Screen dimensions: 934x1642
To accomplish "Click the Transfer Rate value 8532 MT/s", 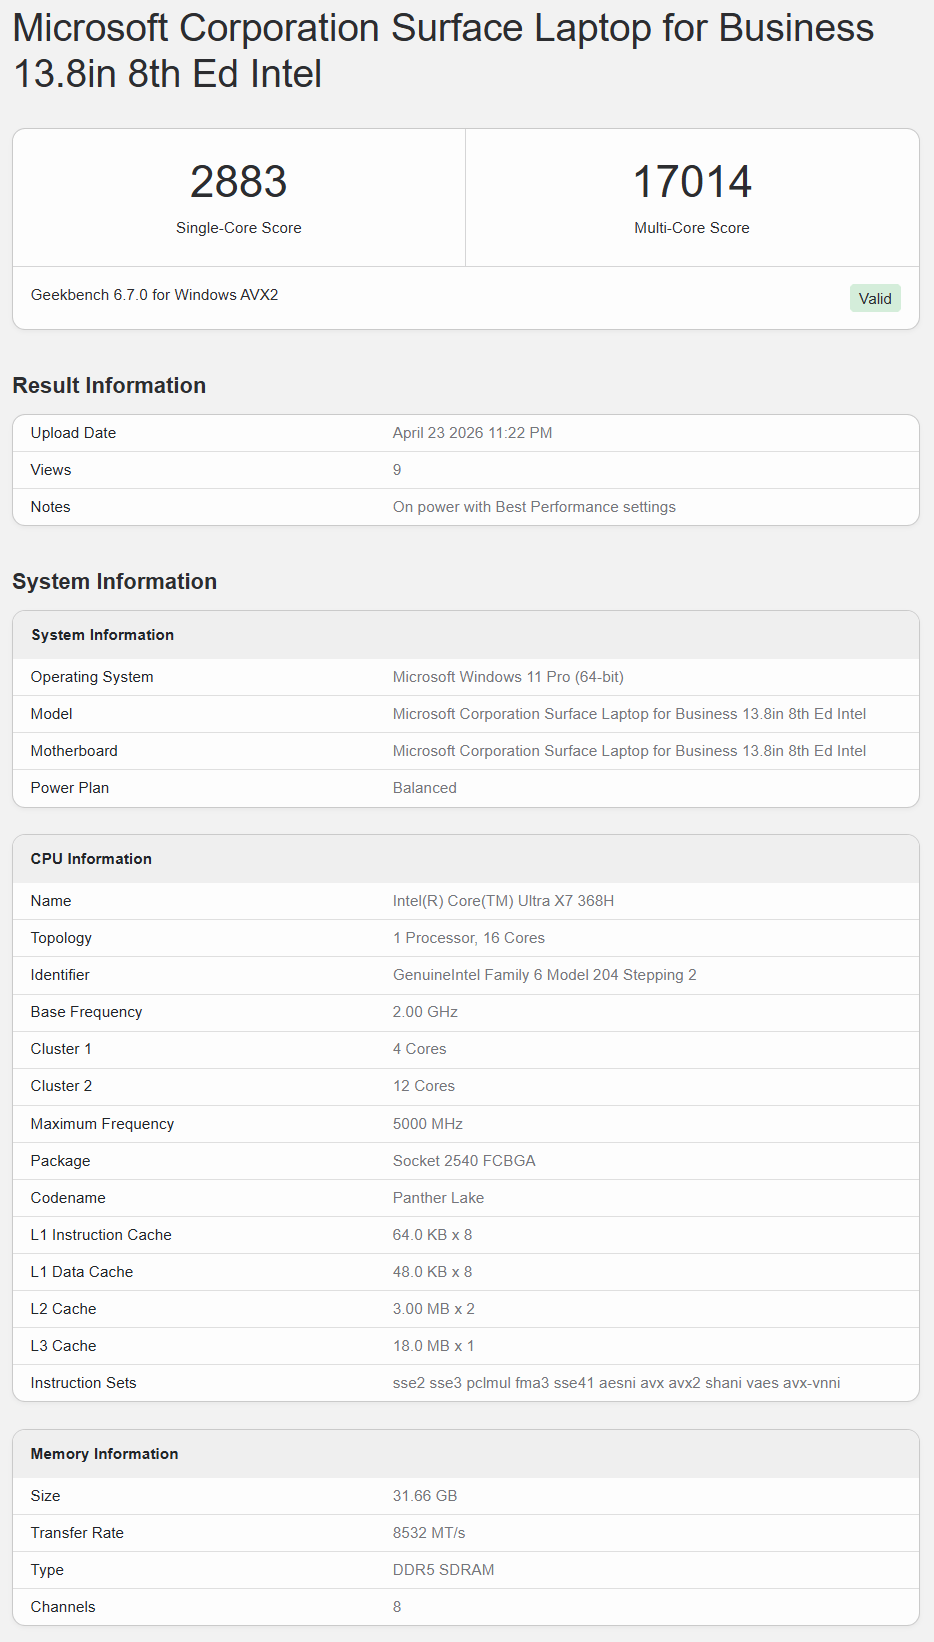I will [429, 1533].
